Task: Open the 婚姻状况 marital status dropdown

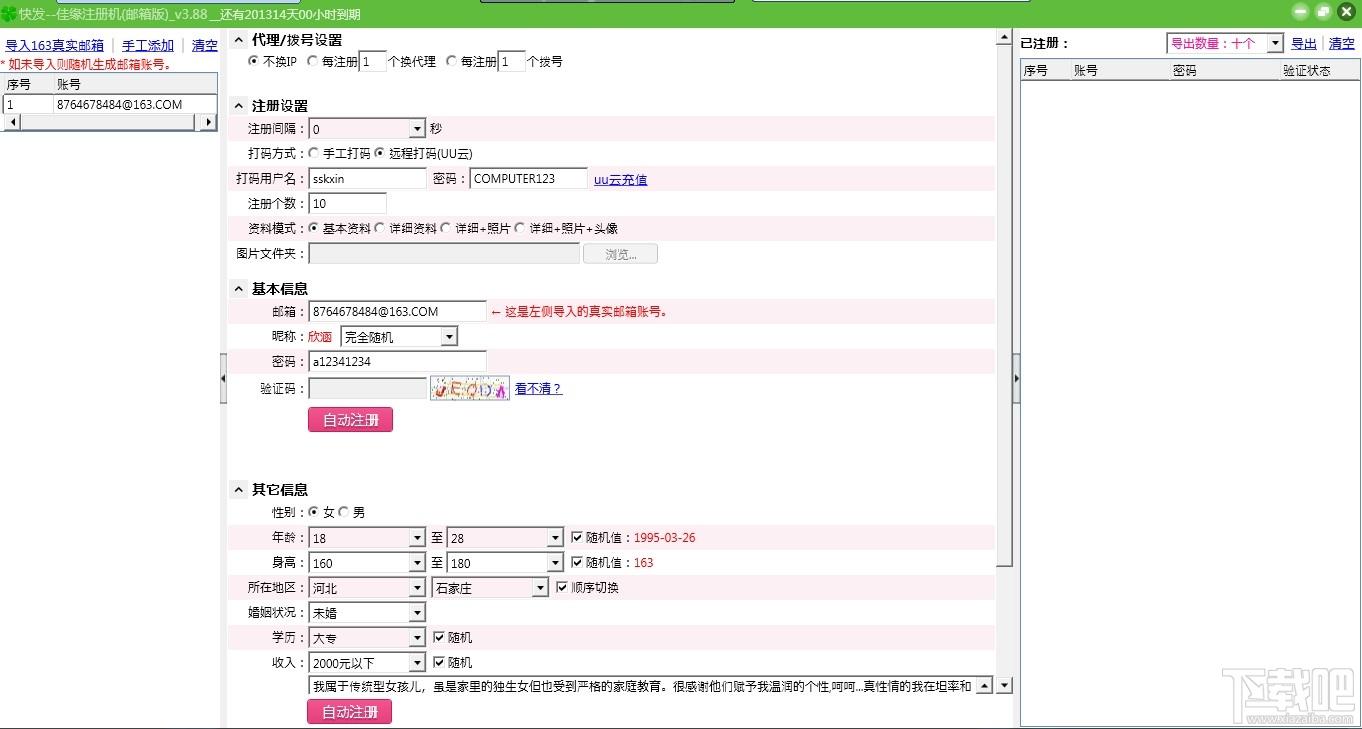Action: (x=419, y=612)
